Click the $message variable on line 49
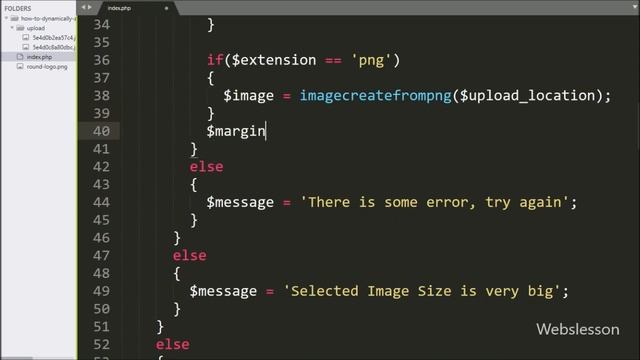 pos(223,291)
